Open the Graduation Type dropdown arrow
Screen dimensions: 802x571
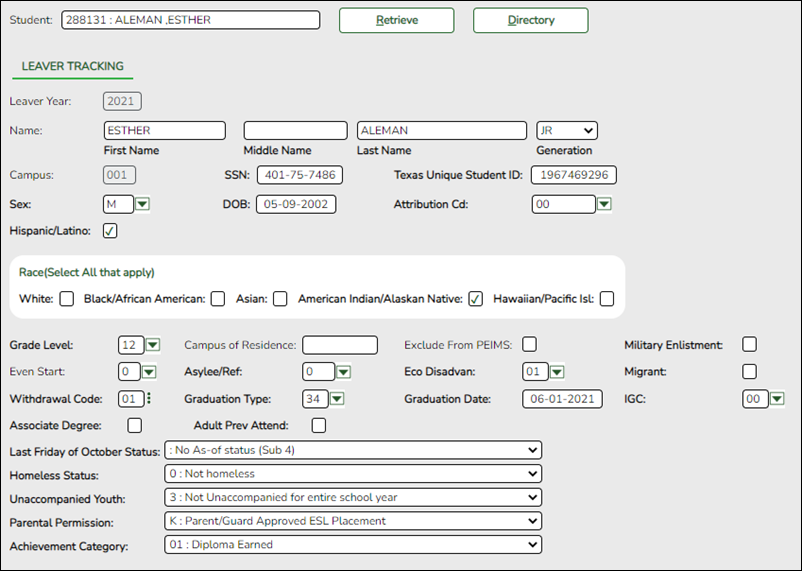pos(337,399)
